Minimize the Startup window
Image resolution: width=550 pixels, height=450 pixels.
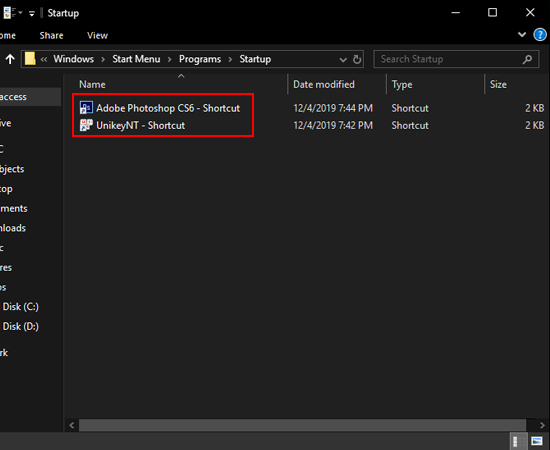coord(455,13)
